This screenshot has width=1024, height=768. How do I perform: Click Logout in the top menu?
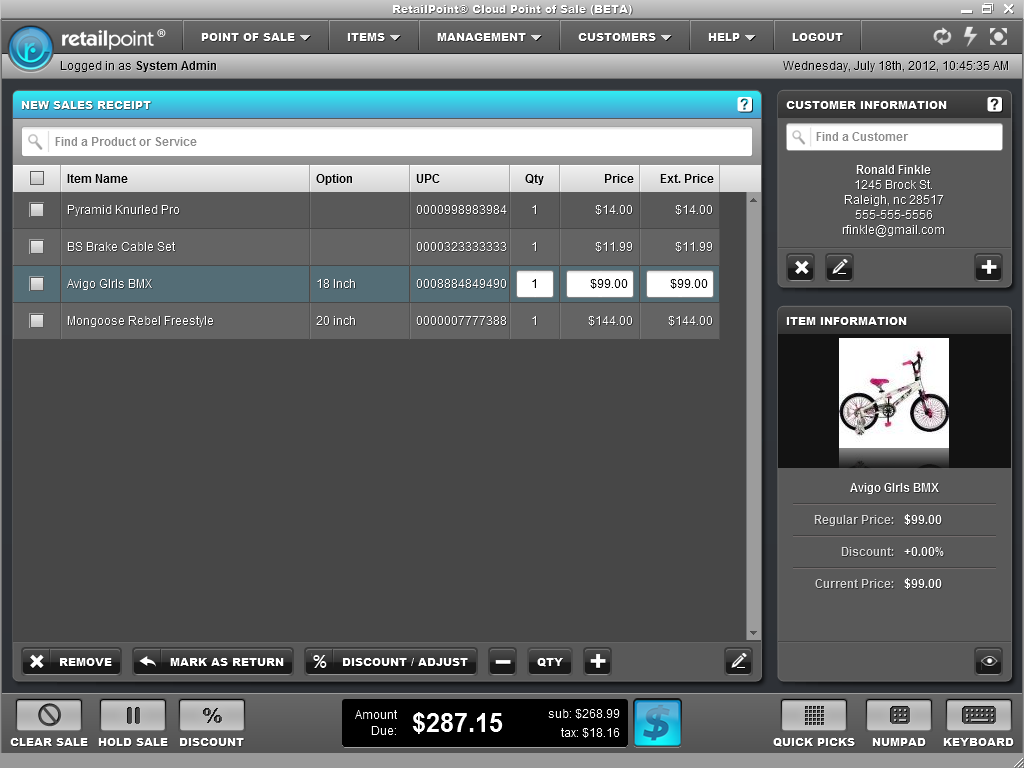pyautogui.click(x=817, y=37)
